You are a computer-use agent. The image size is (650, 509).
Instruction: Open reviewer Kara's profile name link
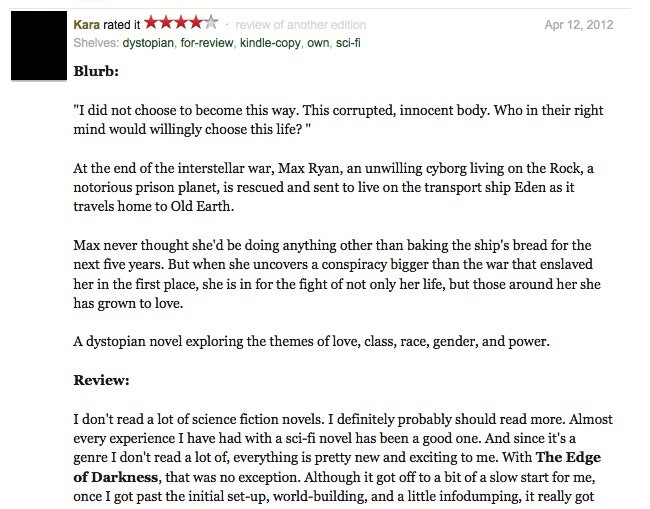pos(89,23)
